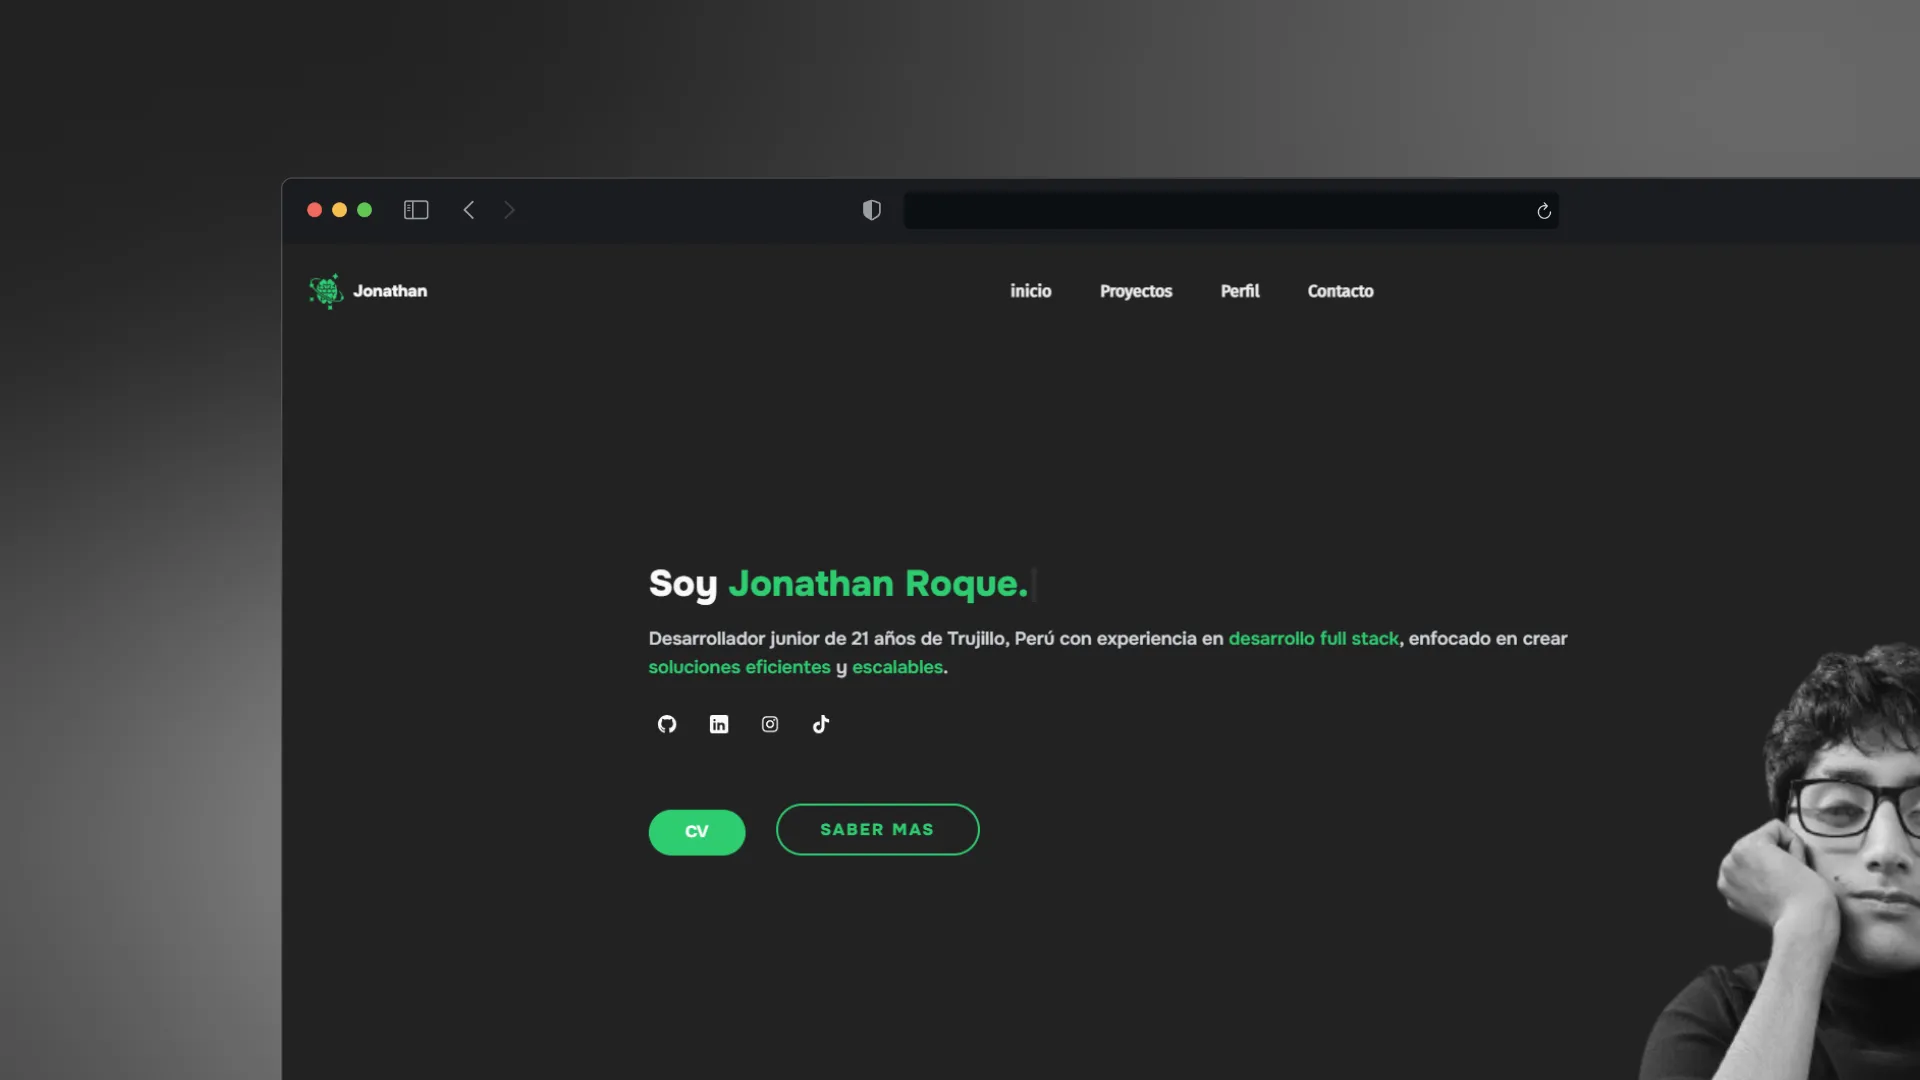The image size is (1920, 1080).
Task: Select the LinkedIn social icon
Action: click(718, 724)
